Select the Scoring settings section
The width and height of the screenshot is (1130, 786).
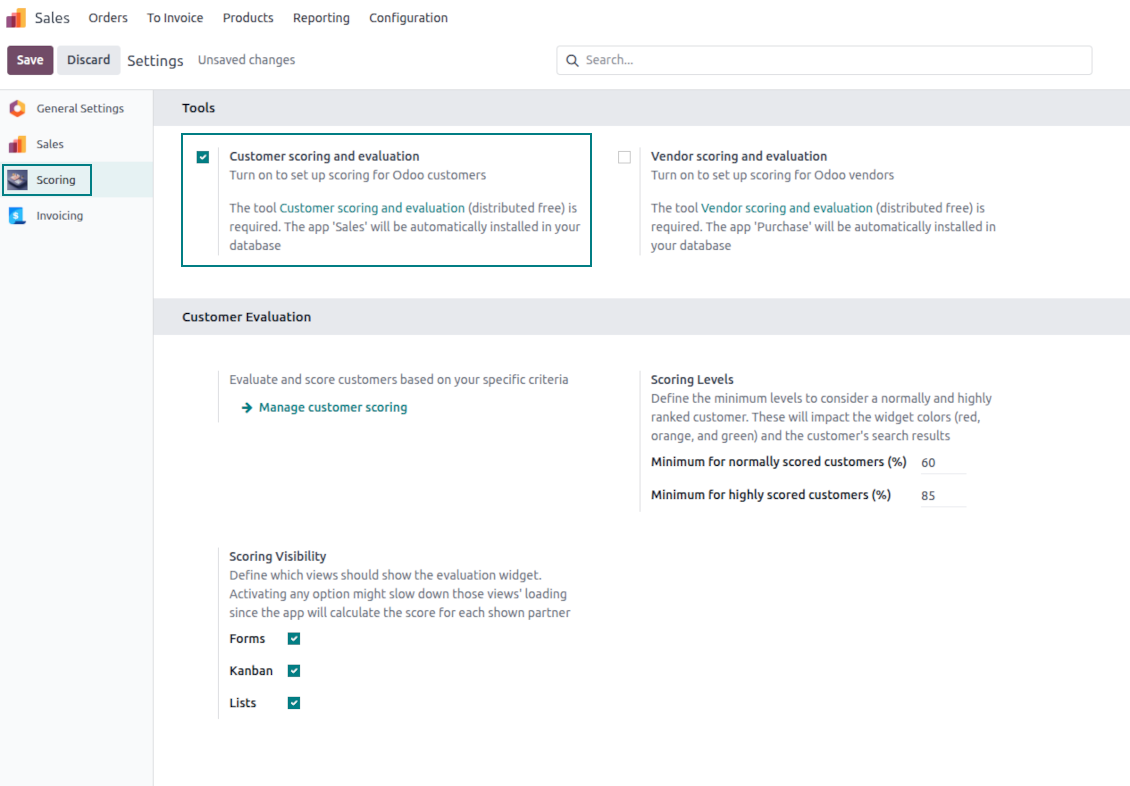[x=76, y=179]
